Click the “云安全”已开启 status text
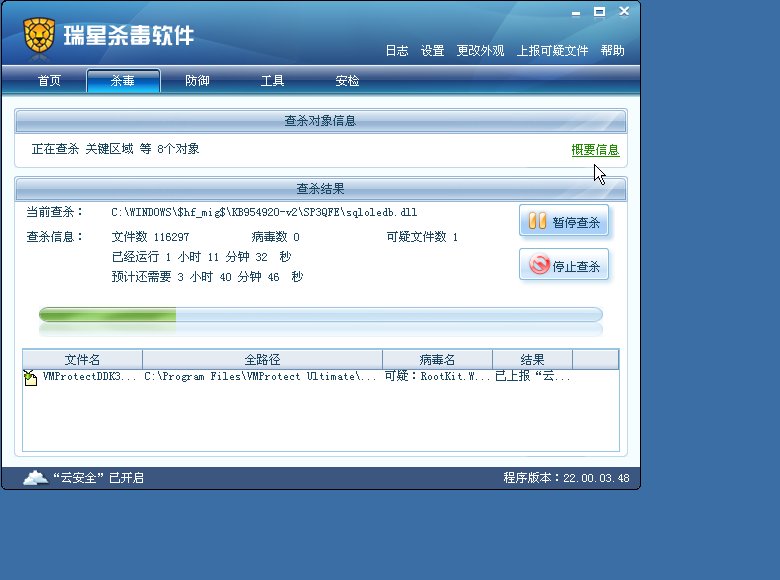780x580 pixels. coord(98,478)
